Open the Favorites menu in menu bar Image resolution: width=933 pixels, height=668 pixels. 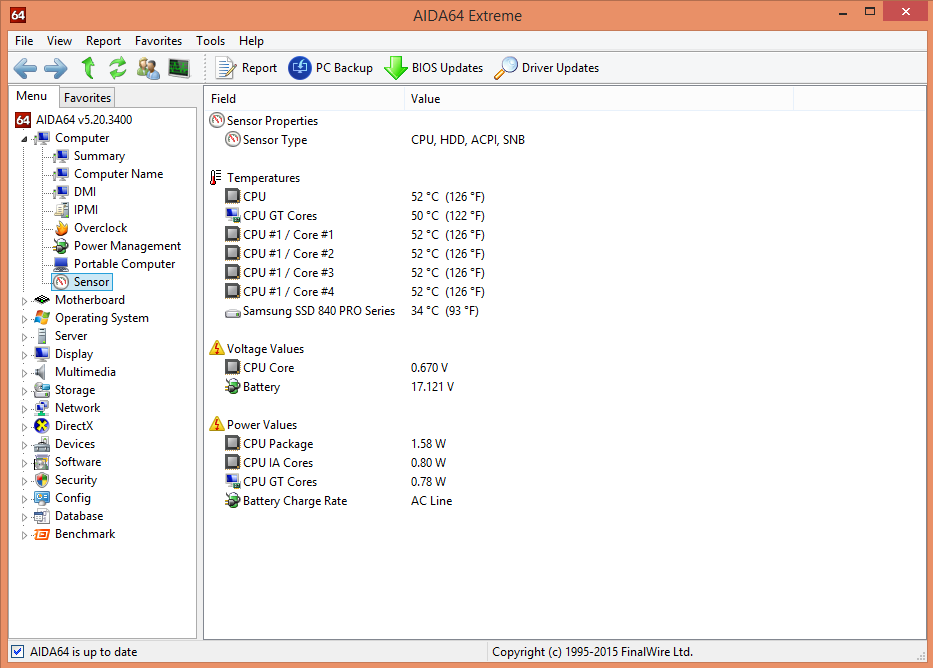(x=158, y=40)
